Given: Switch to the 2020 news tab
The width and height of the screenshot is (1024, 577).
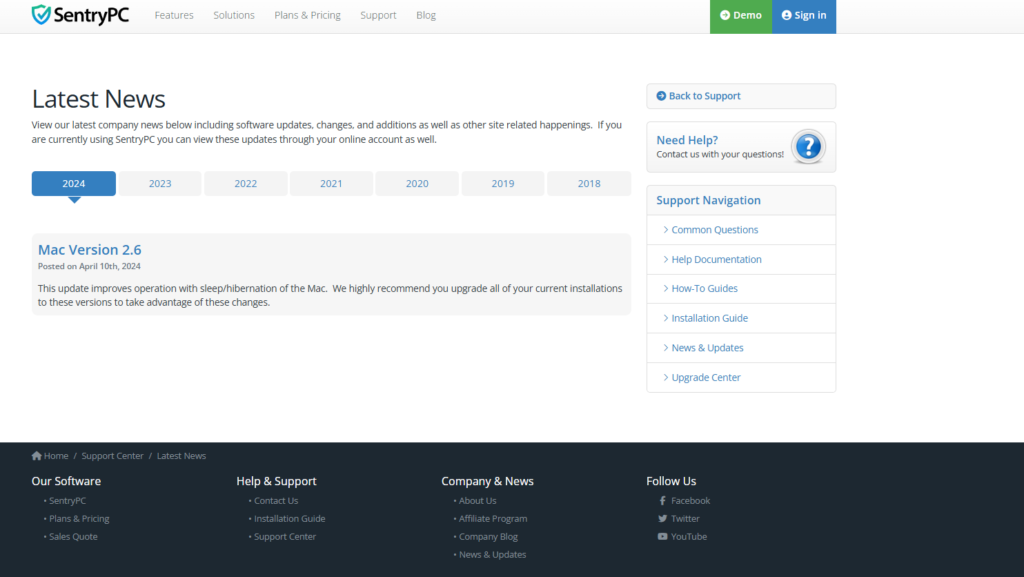Looking at the screenshot, I should [417, 183].
